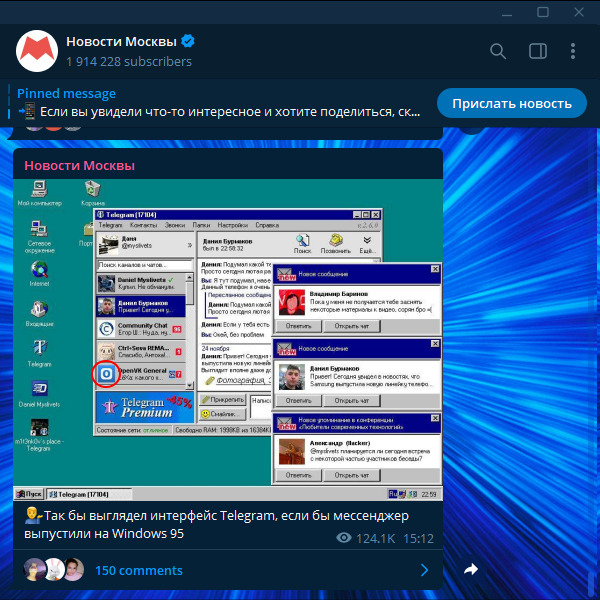Click the pink Новости Москвы post author name
This screenshot has height=600, width=600.
click(x=79, y=165)
